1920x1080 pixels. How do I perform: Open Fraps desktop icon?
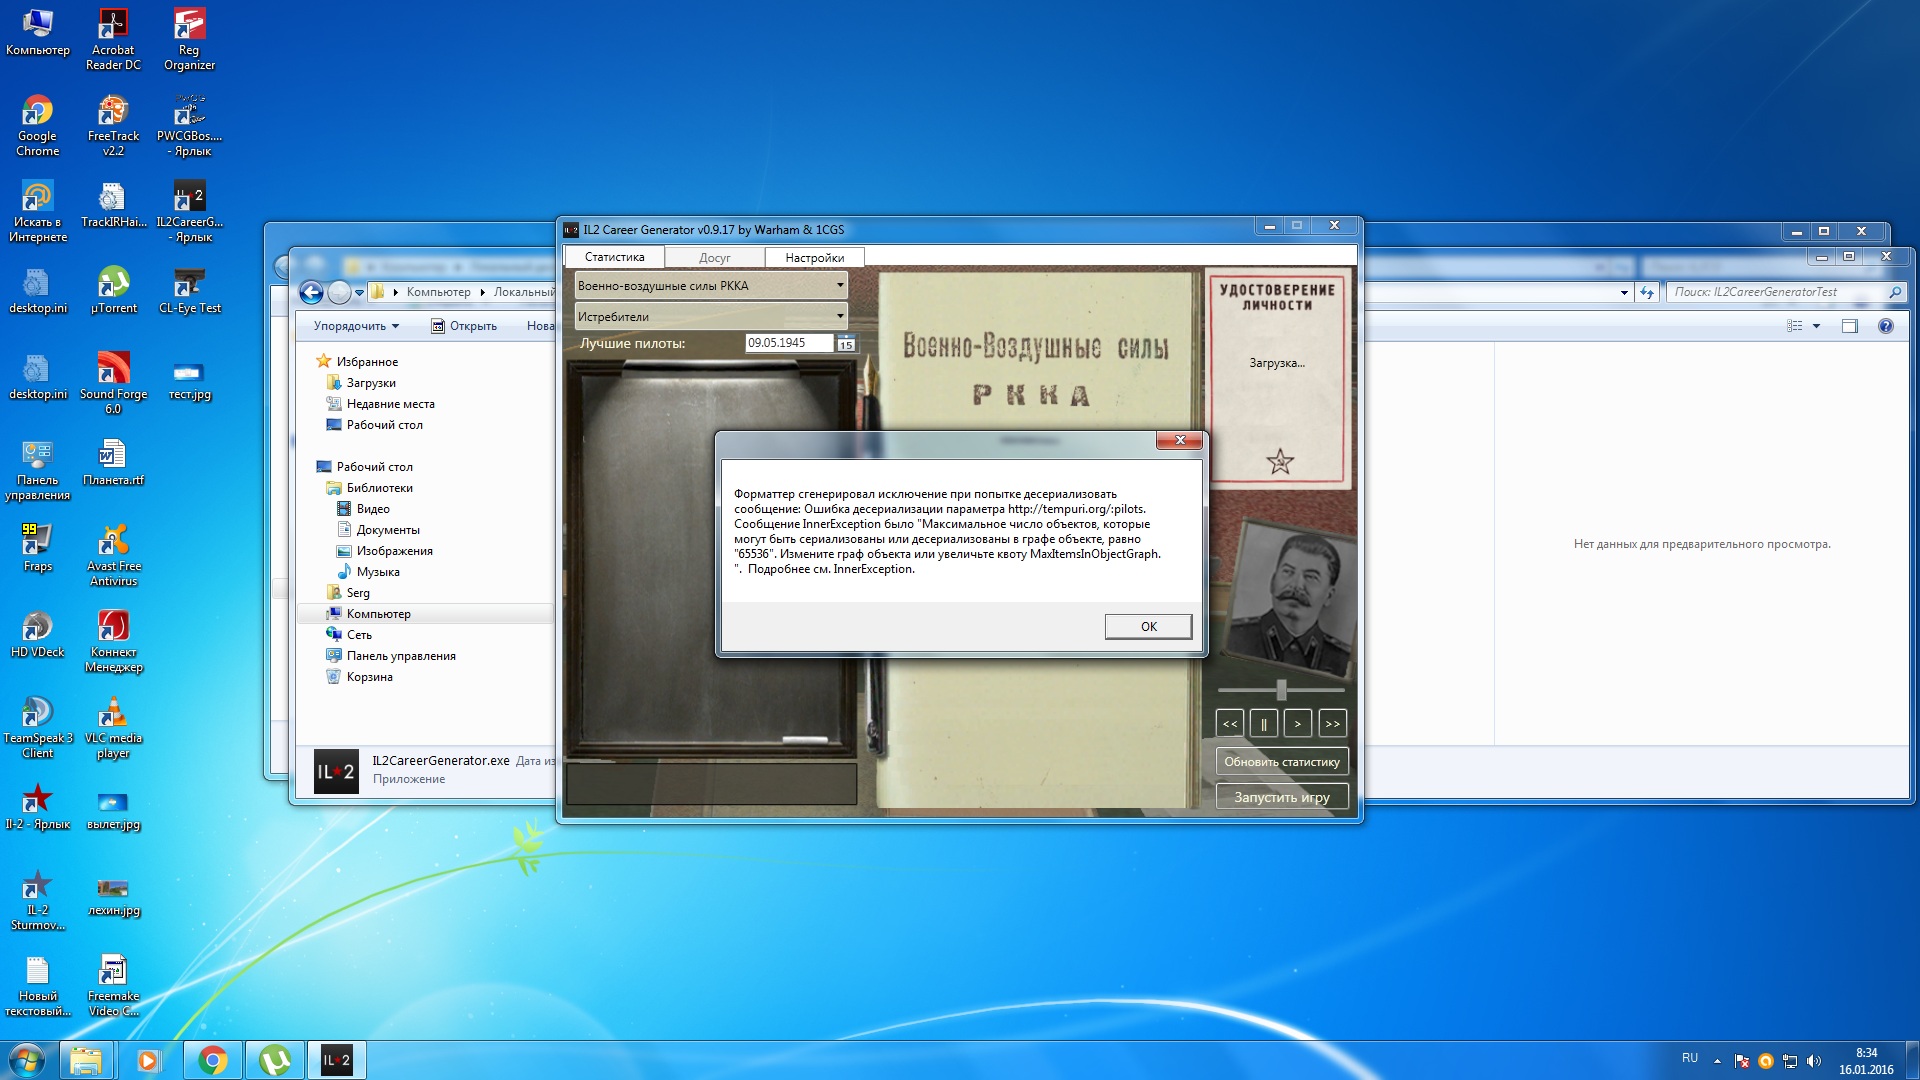[37, 548]
